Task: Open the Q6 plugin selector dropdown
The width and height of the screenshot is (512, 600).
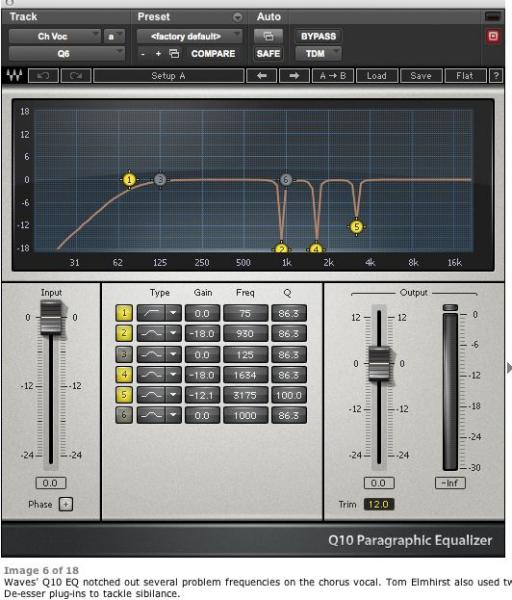Action: coord(67,54)
